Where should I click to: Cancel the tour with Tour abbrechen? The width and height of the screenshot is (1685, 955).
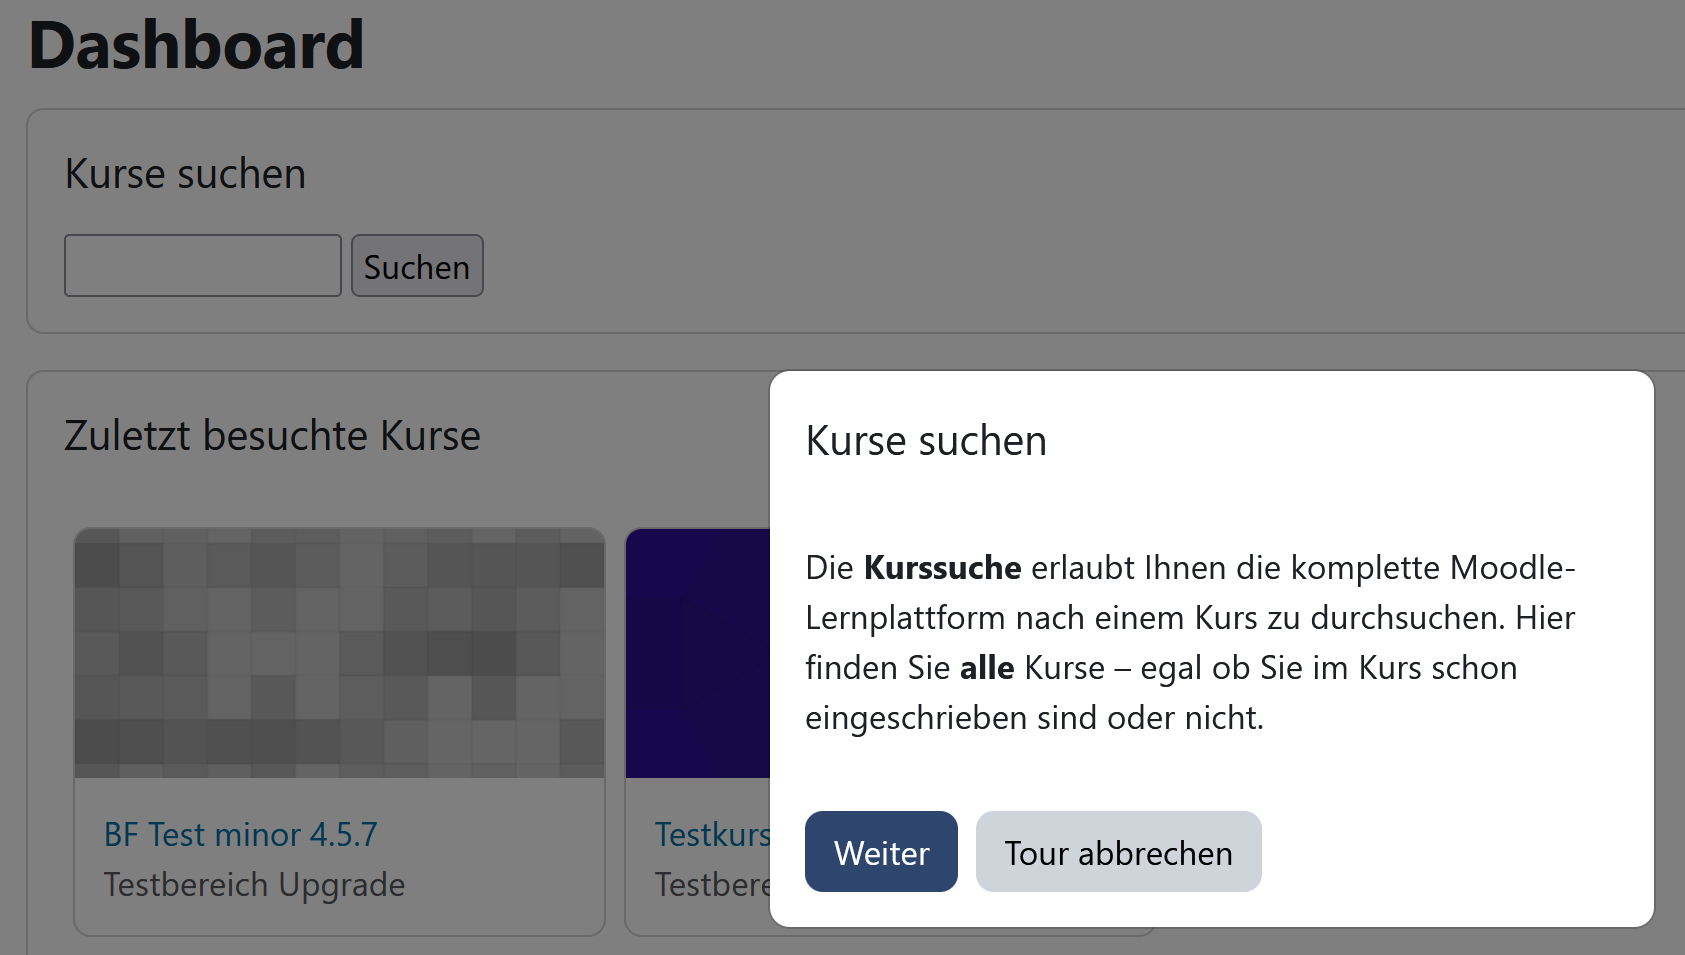point(1117,852)
